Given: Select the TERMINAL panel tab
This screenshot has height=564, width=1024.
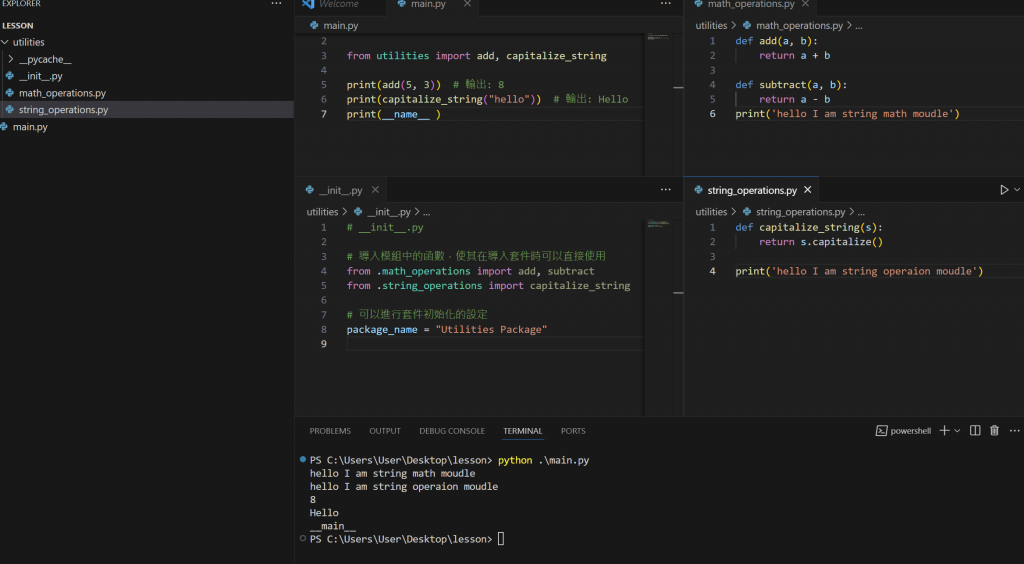Looking at the screenshot, I should [x=522, y=431].
